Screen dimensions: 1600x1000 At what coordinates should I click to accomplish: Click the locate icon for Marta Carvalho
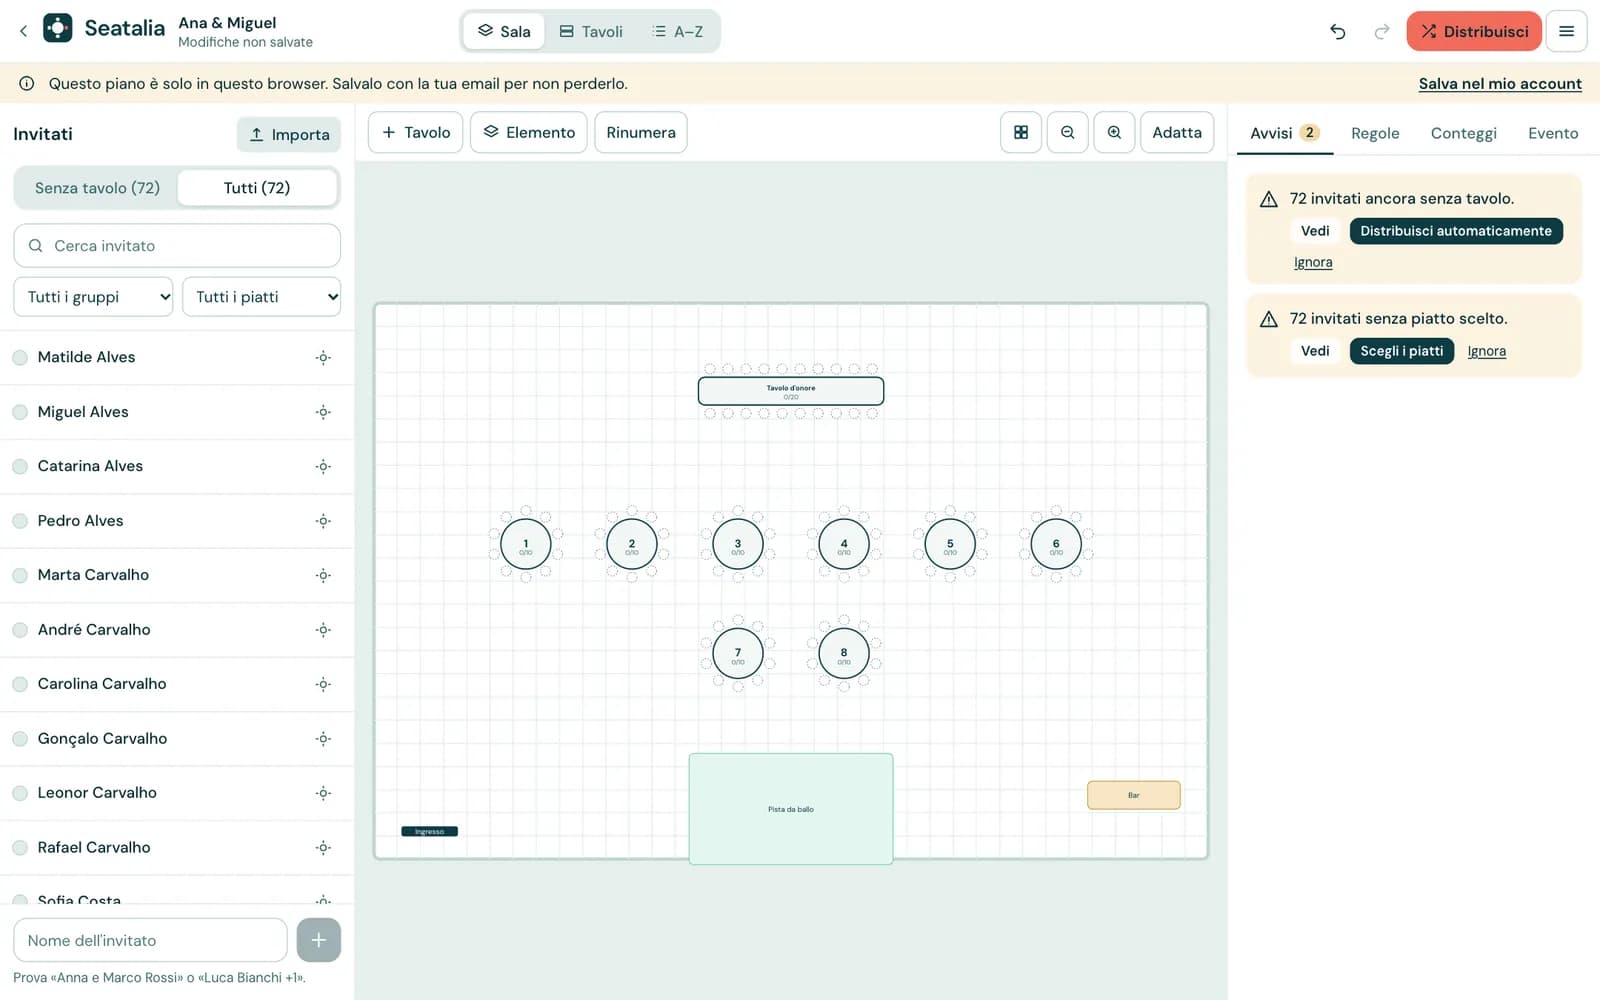[x=323, y=575]
